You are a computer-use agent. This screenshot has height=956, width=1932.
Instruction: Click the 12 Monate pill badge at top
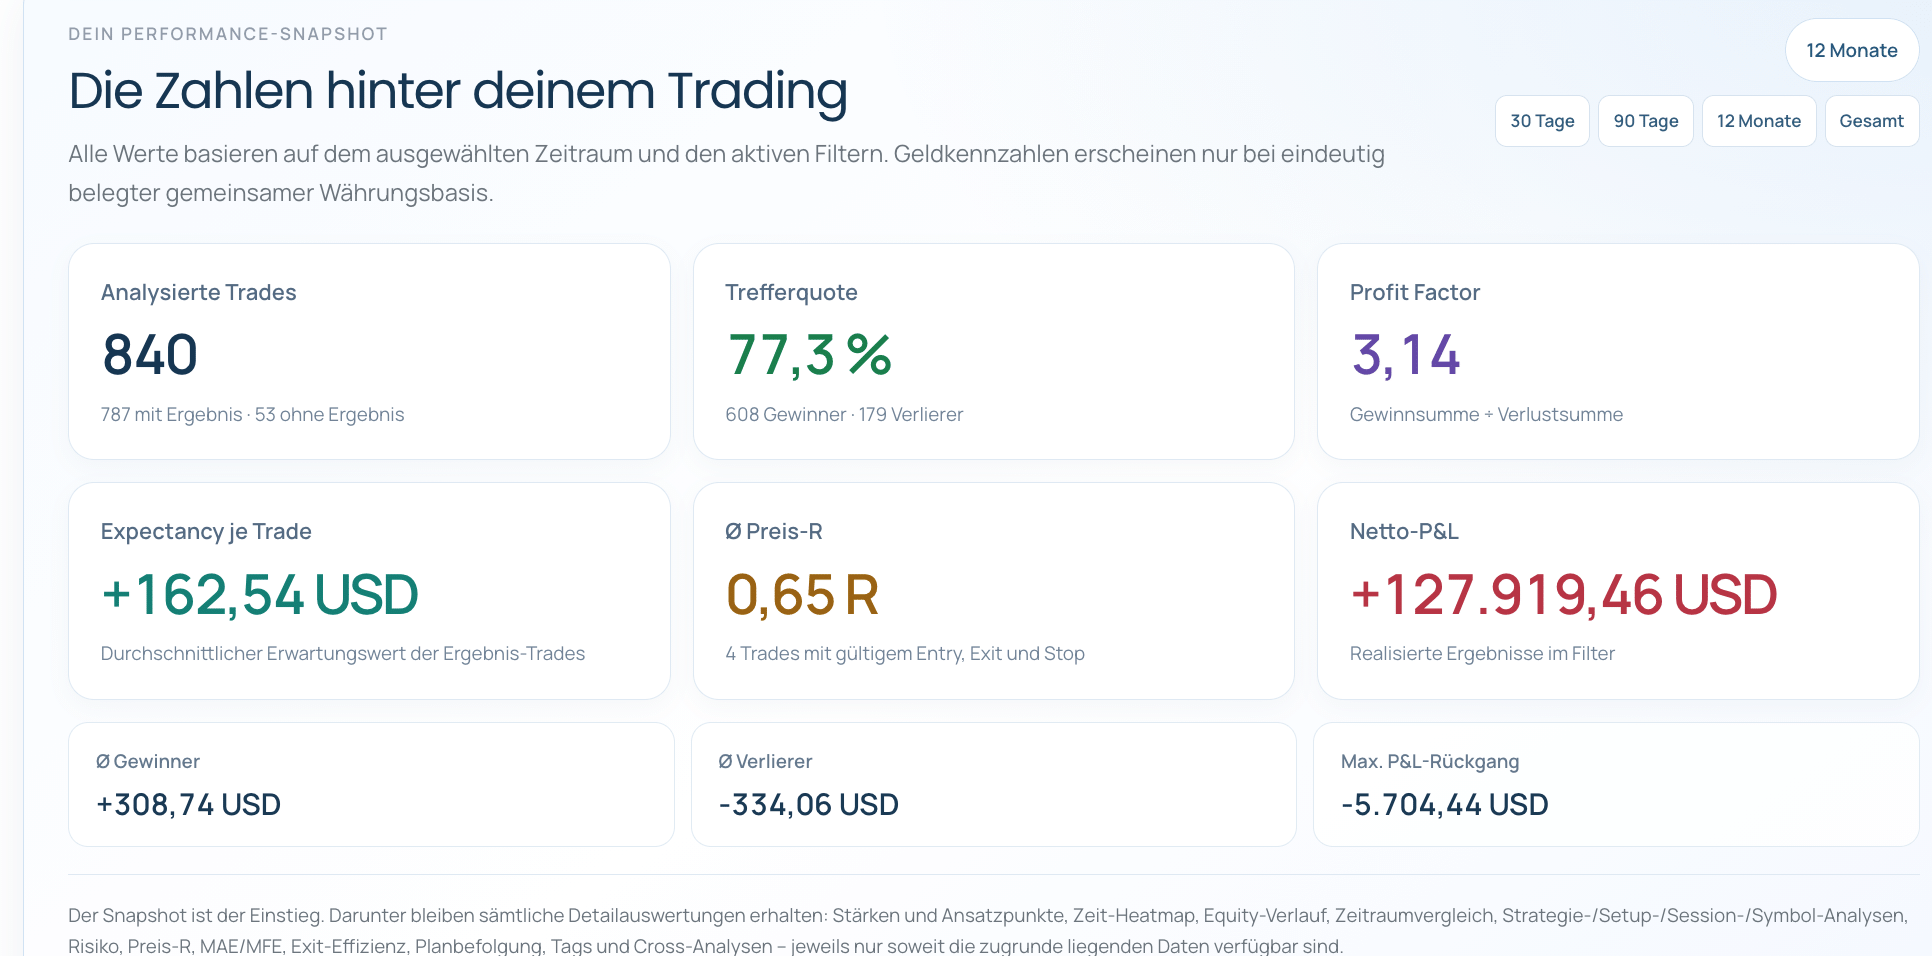[x=1852, y=50]
